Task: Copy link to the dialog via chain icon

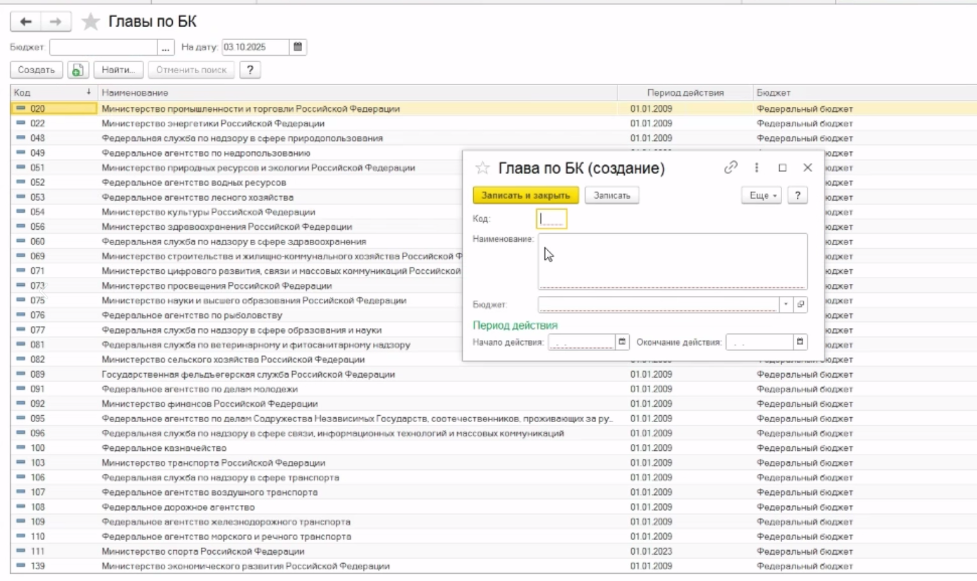Action: 731,167
